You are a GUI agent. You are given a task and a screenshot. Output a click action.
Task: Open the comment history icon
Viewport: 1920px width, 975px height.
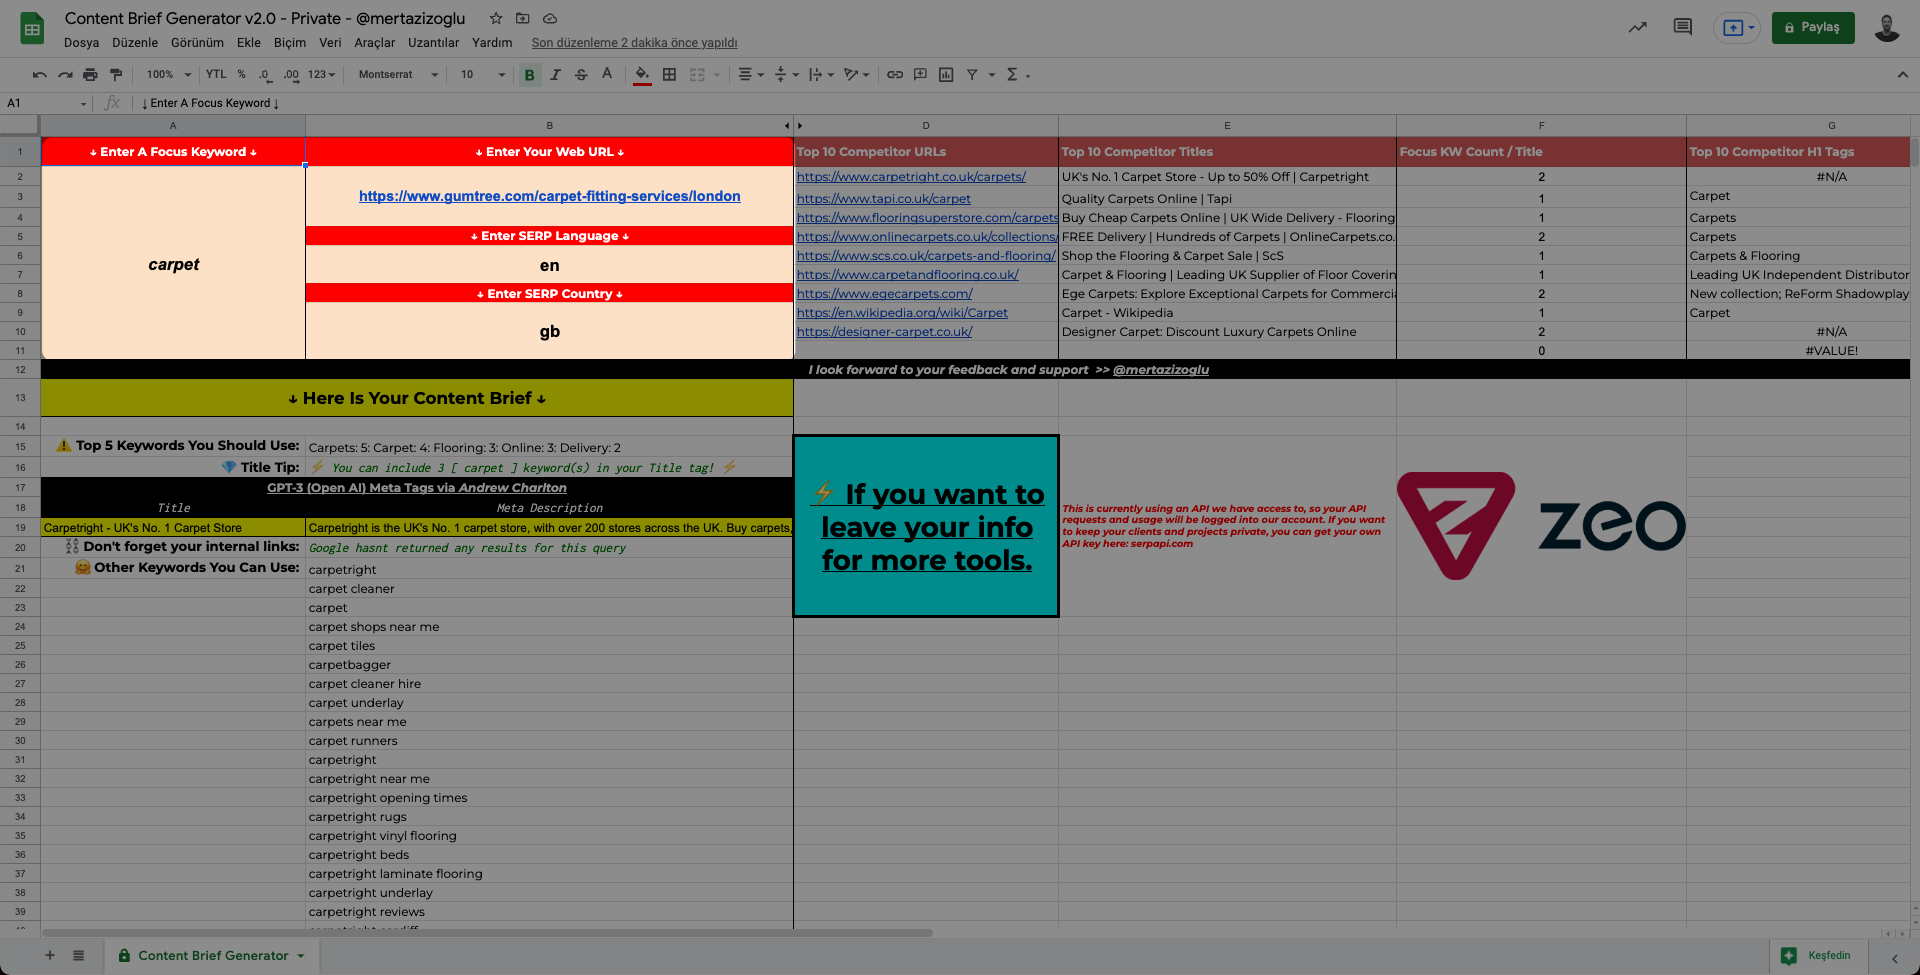(1683, 28)
